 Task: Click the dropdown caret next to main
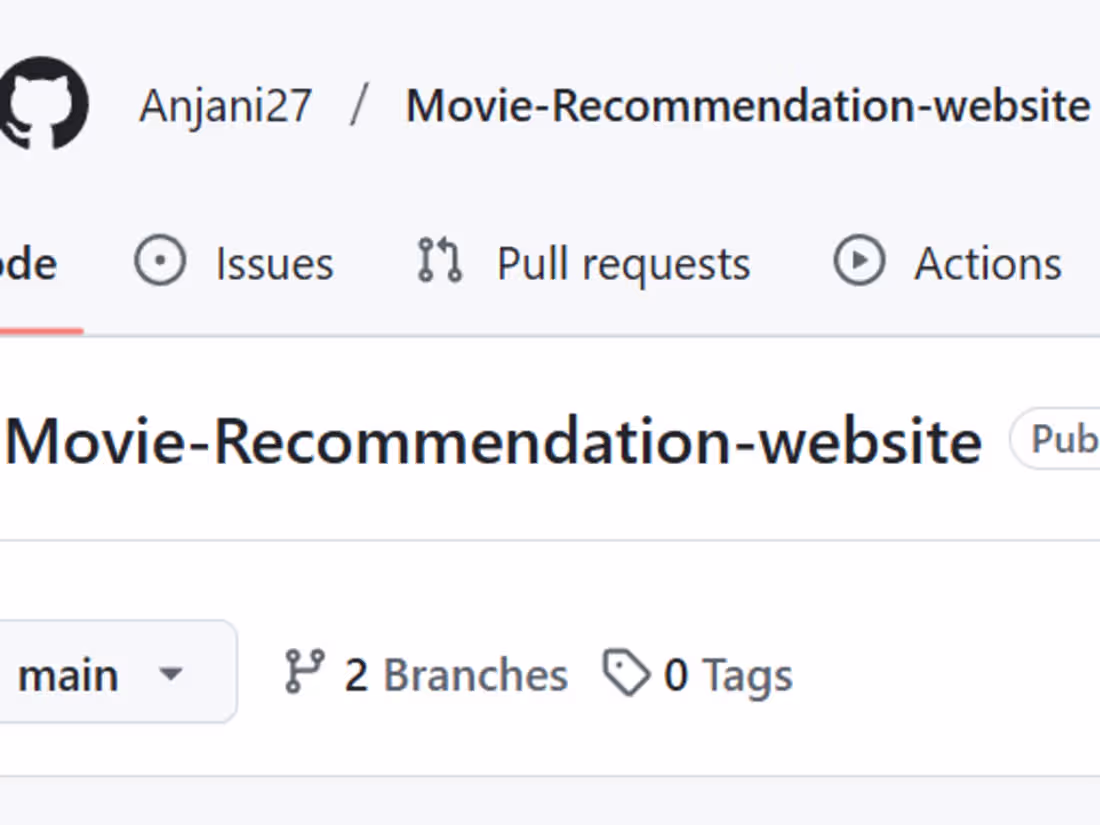tap(171, 676)
